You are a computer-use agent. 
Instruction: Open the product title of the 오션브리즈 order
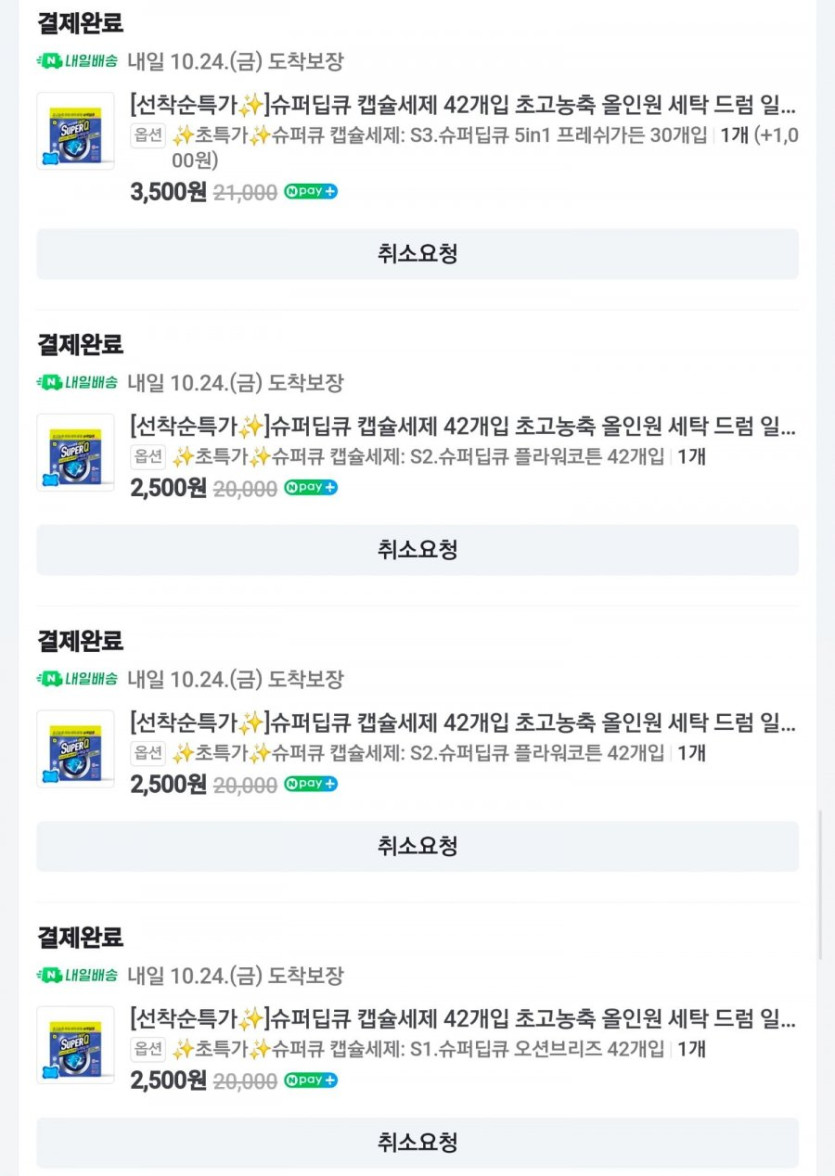pyautogui.click(x=463, y=1018)
